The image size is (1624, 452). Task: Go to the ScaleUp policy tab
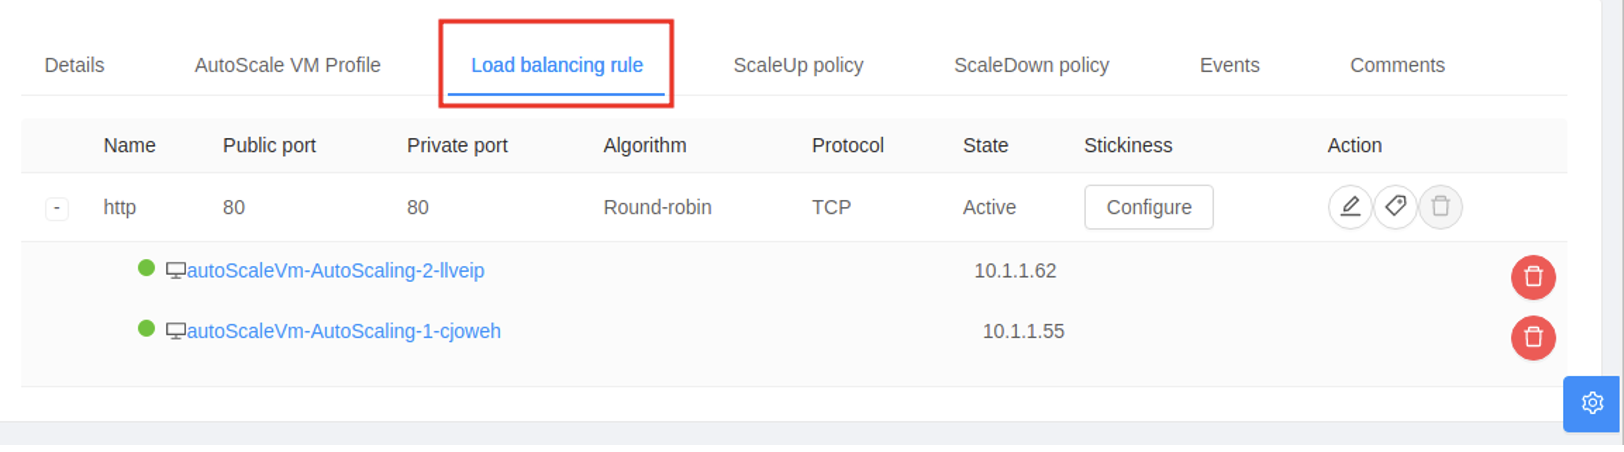point(798,65)
